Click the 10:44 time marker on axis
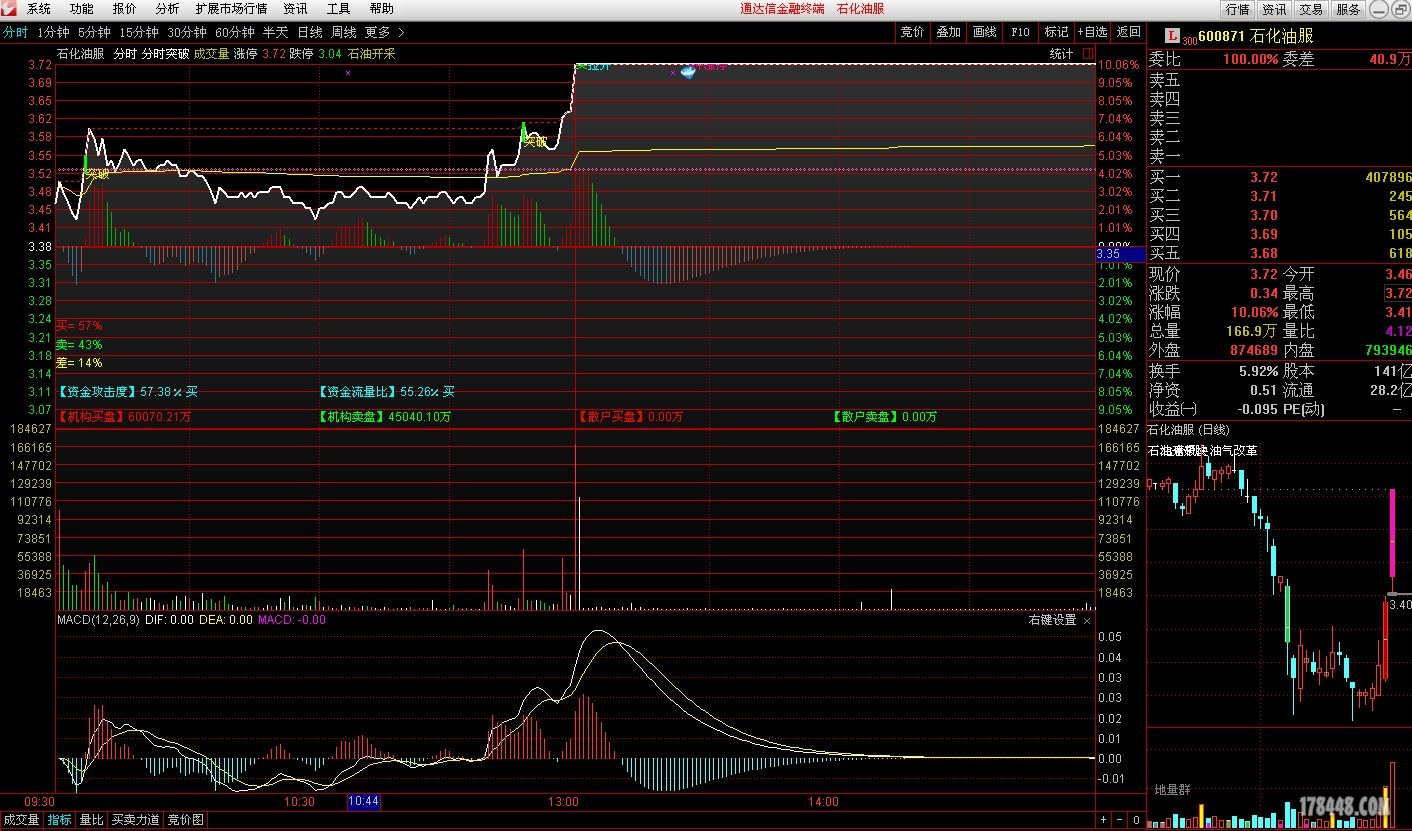Viewport: 1412px width, 831px height. click(363, 802)
